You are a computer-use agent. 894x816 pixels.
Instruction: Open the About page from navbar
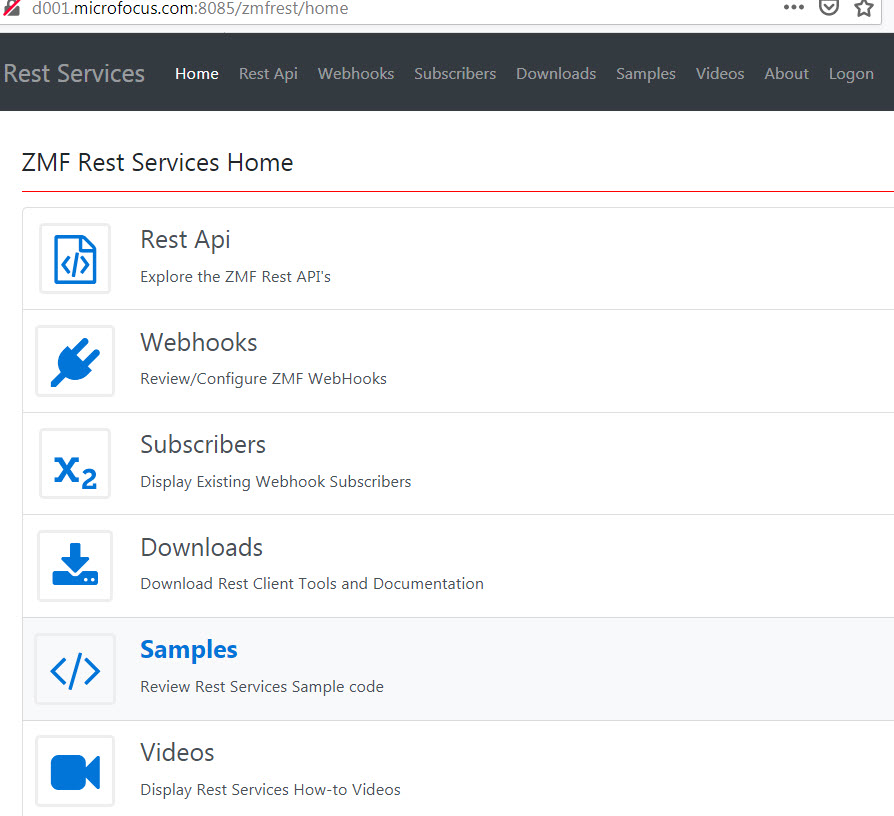(x=786, y=74)
